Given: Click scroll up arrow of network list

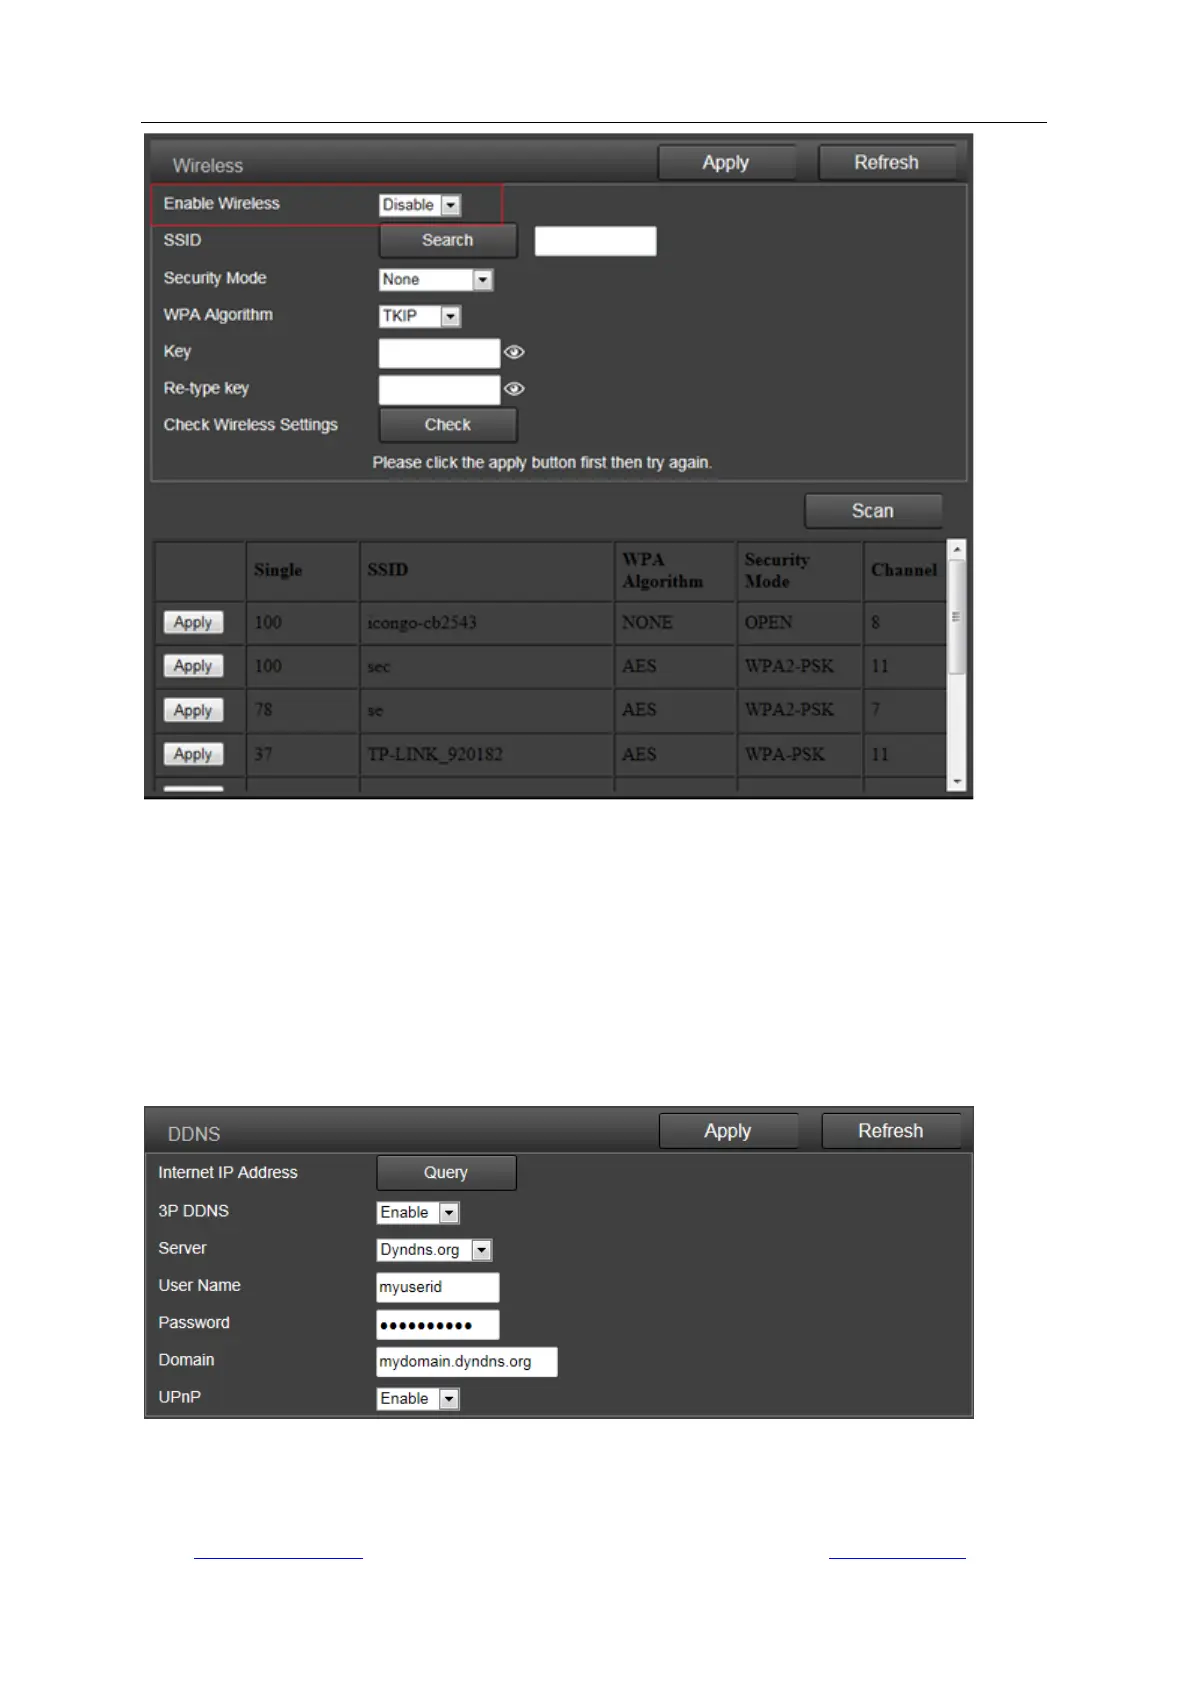Looking at the screenshot, I should tap(957, 550).
